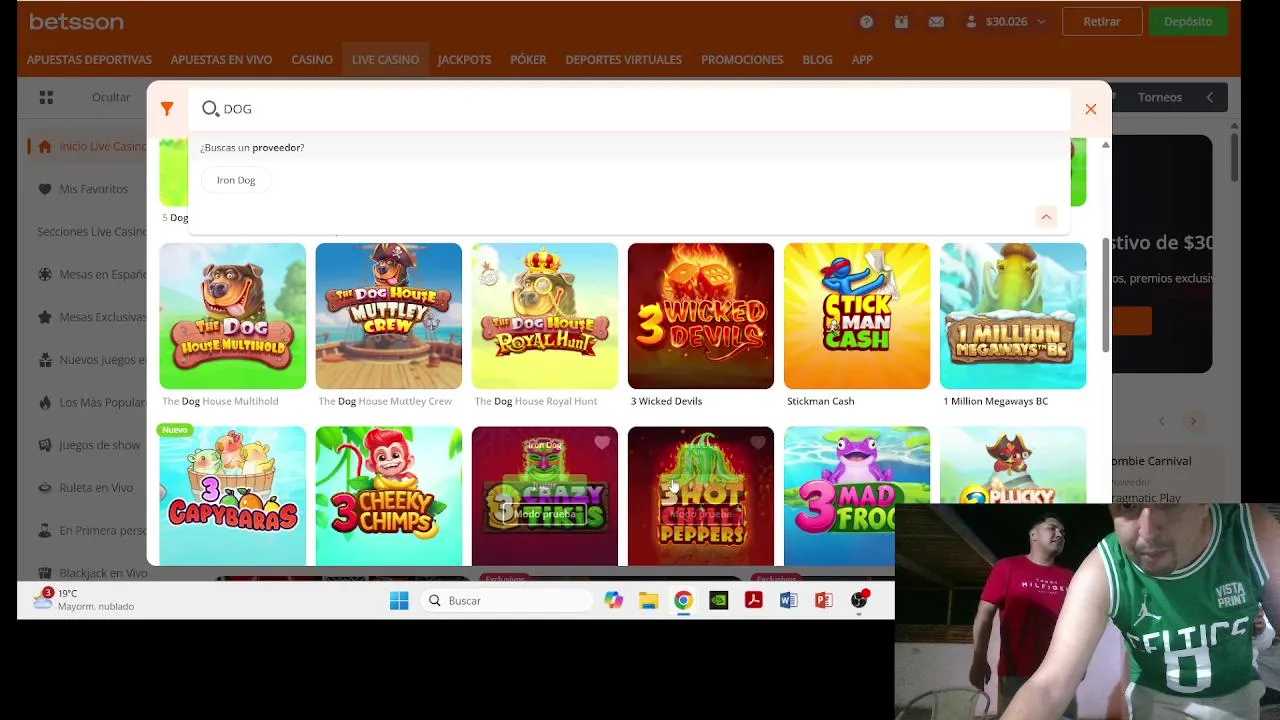Open the 3 Wicked Devils game
The image size is (1280, 720).
[x=700, y=316]
